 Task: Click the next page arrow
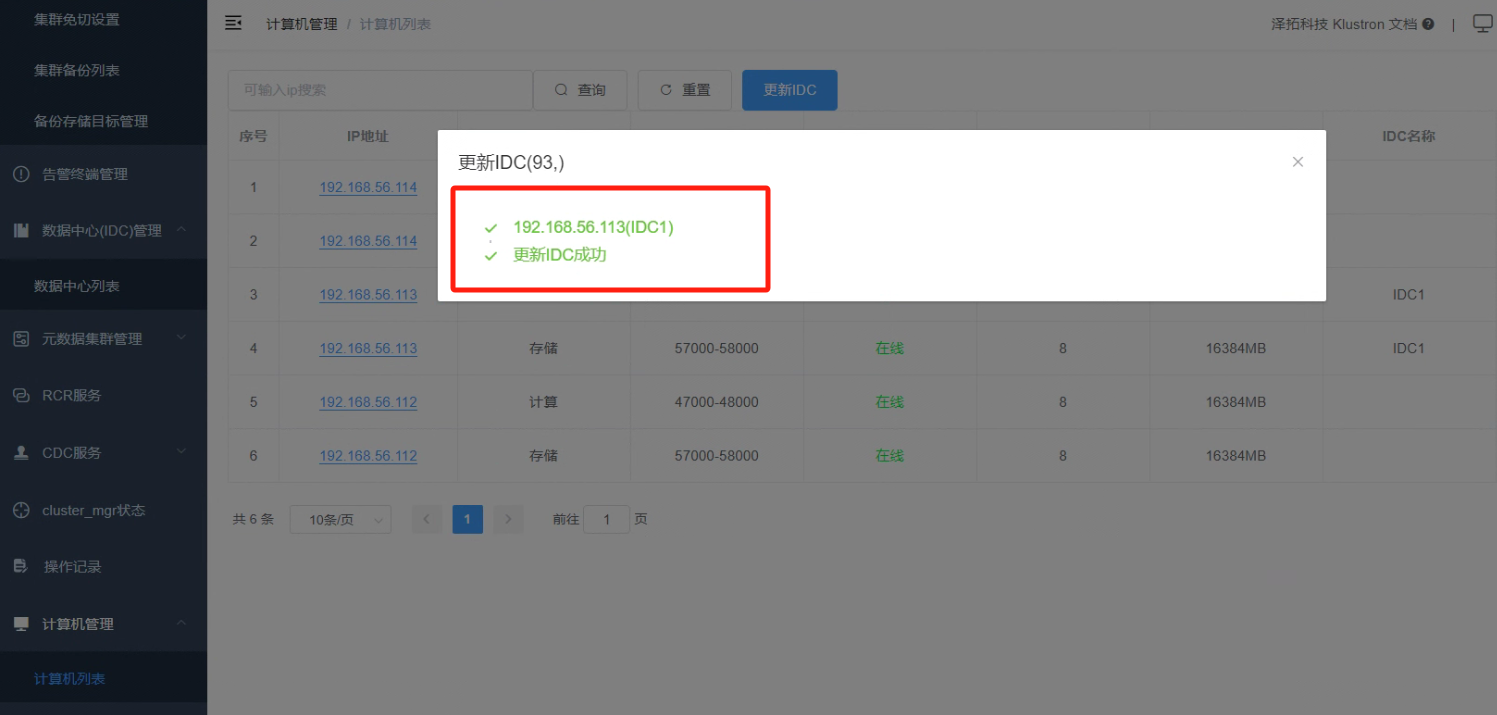tap(508, 520)
